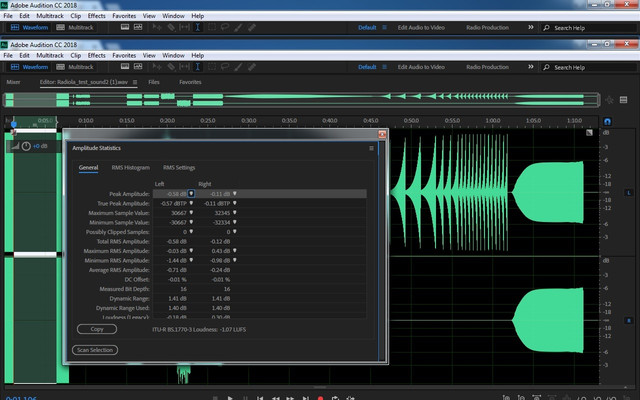Click Razor tool in back window toolbar
Image resolution: width=640 pixels, height=400 pixels.
tap(171, 27)
